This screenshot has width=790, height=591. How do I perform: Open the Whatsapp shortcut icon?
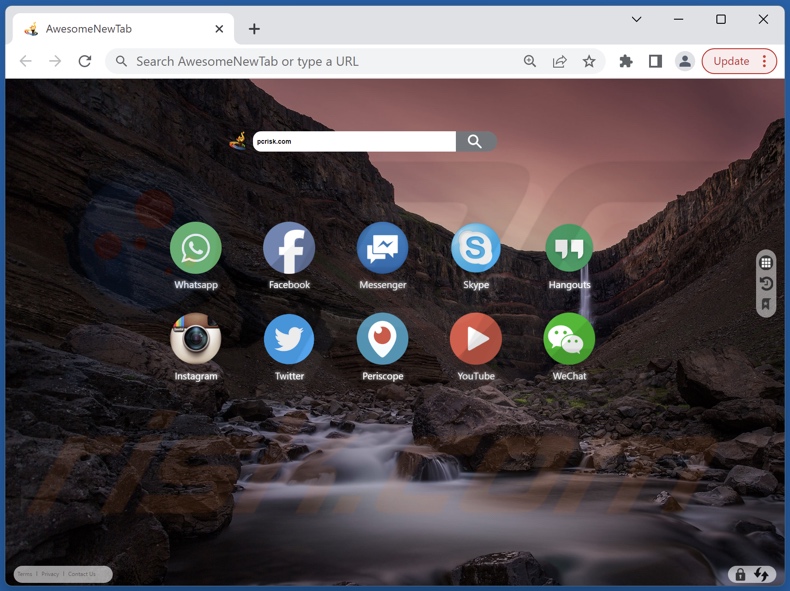coord(195,248)
